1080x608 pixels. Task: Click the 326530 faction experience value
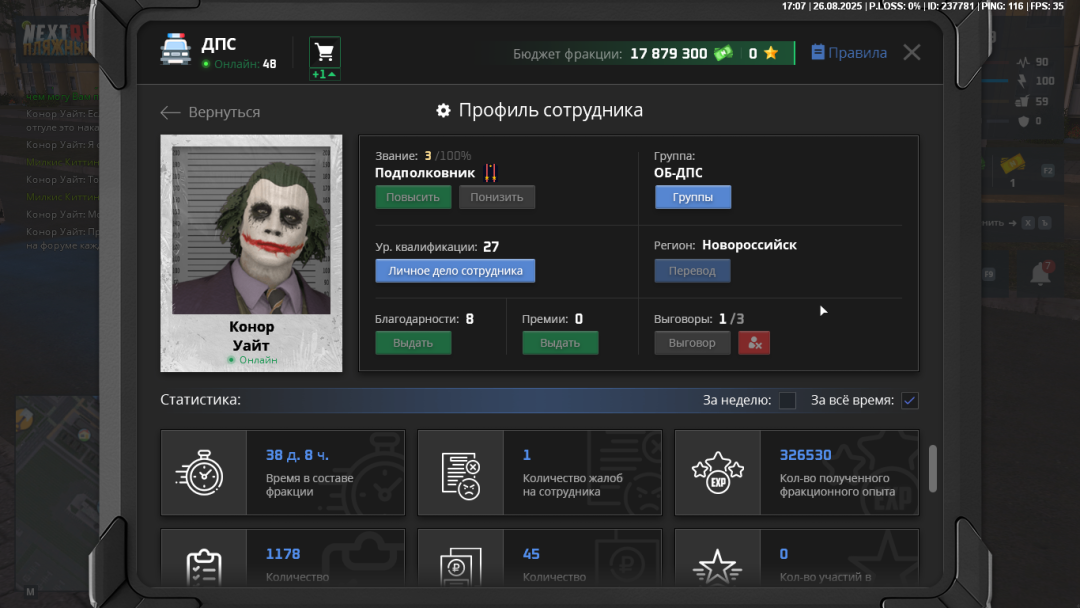805,455
